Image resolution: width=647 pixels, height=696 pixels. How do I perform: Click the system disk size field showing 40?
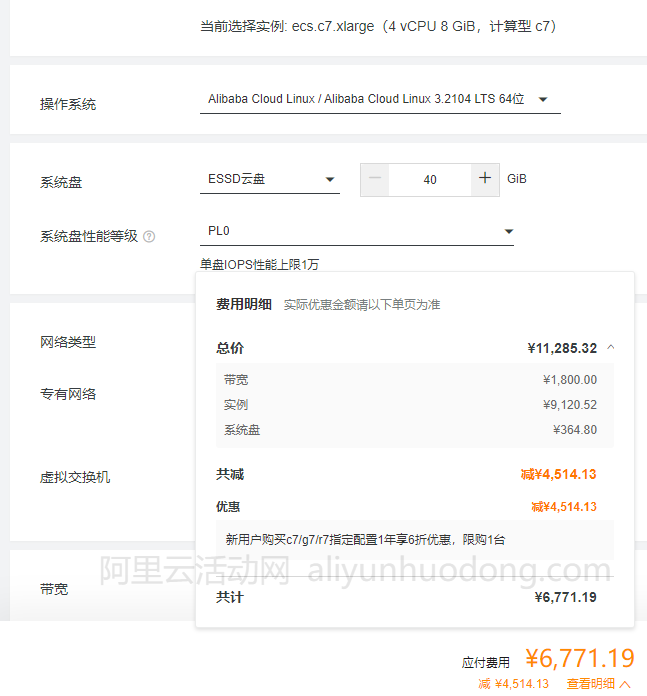point(430,180)
